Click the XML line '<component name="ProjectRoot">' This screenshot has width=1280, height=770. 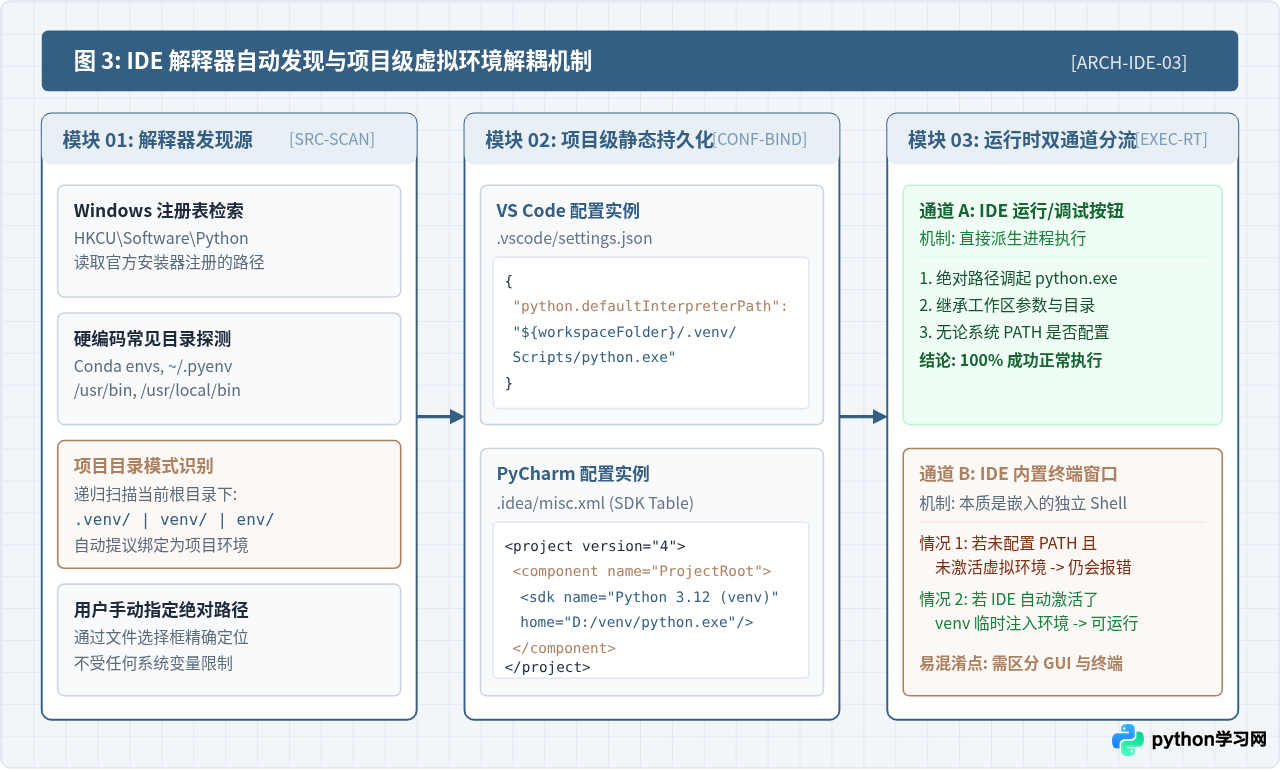pyautogui.click(x=642, y=571)
